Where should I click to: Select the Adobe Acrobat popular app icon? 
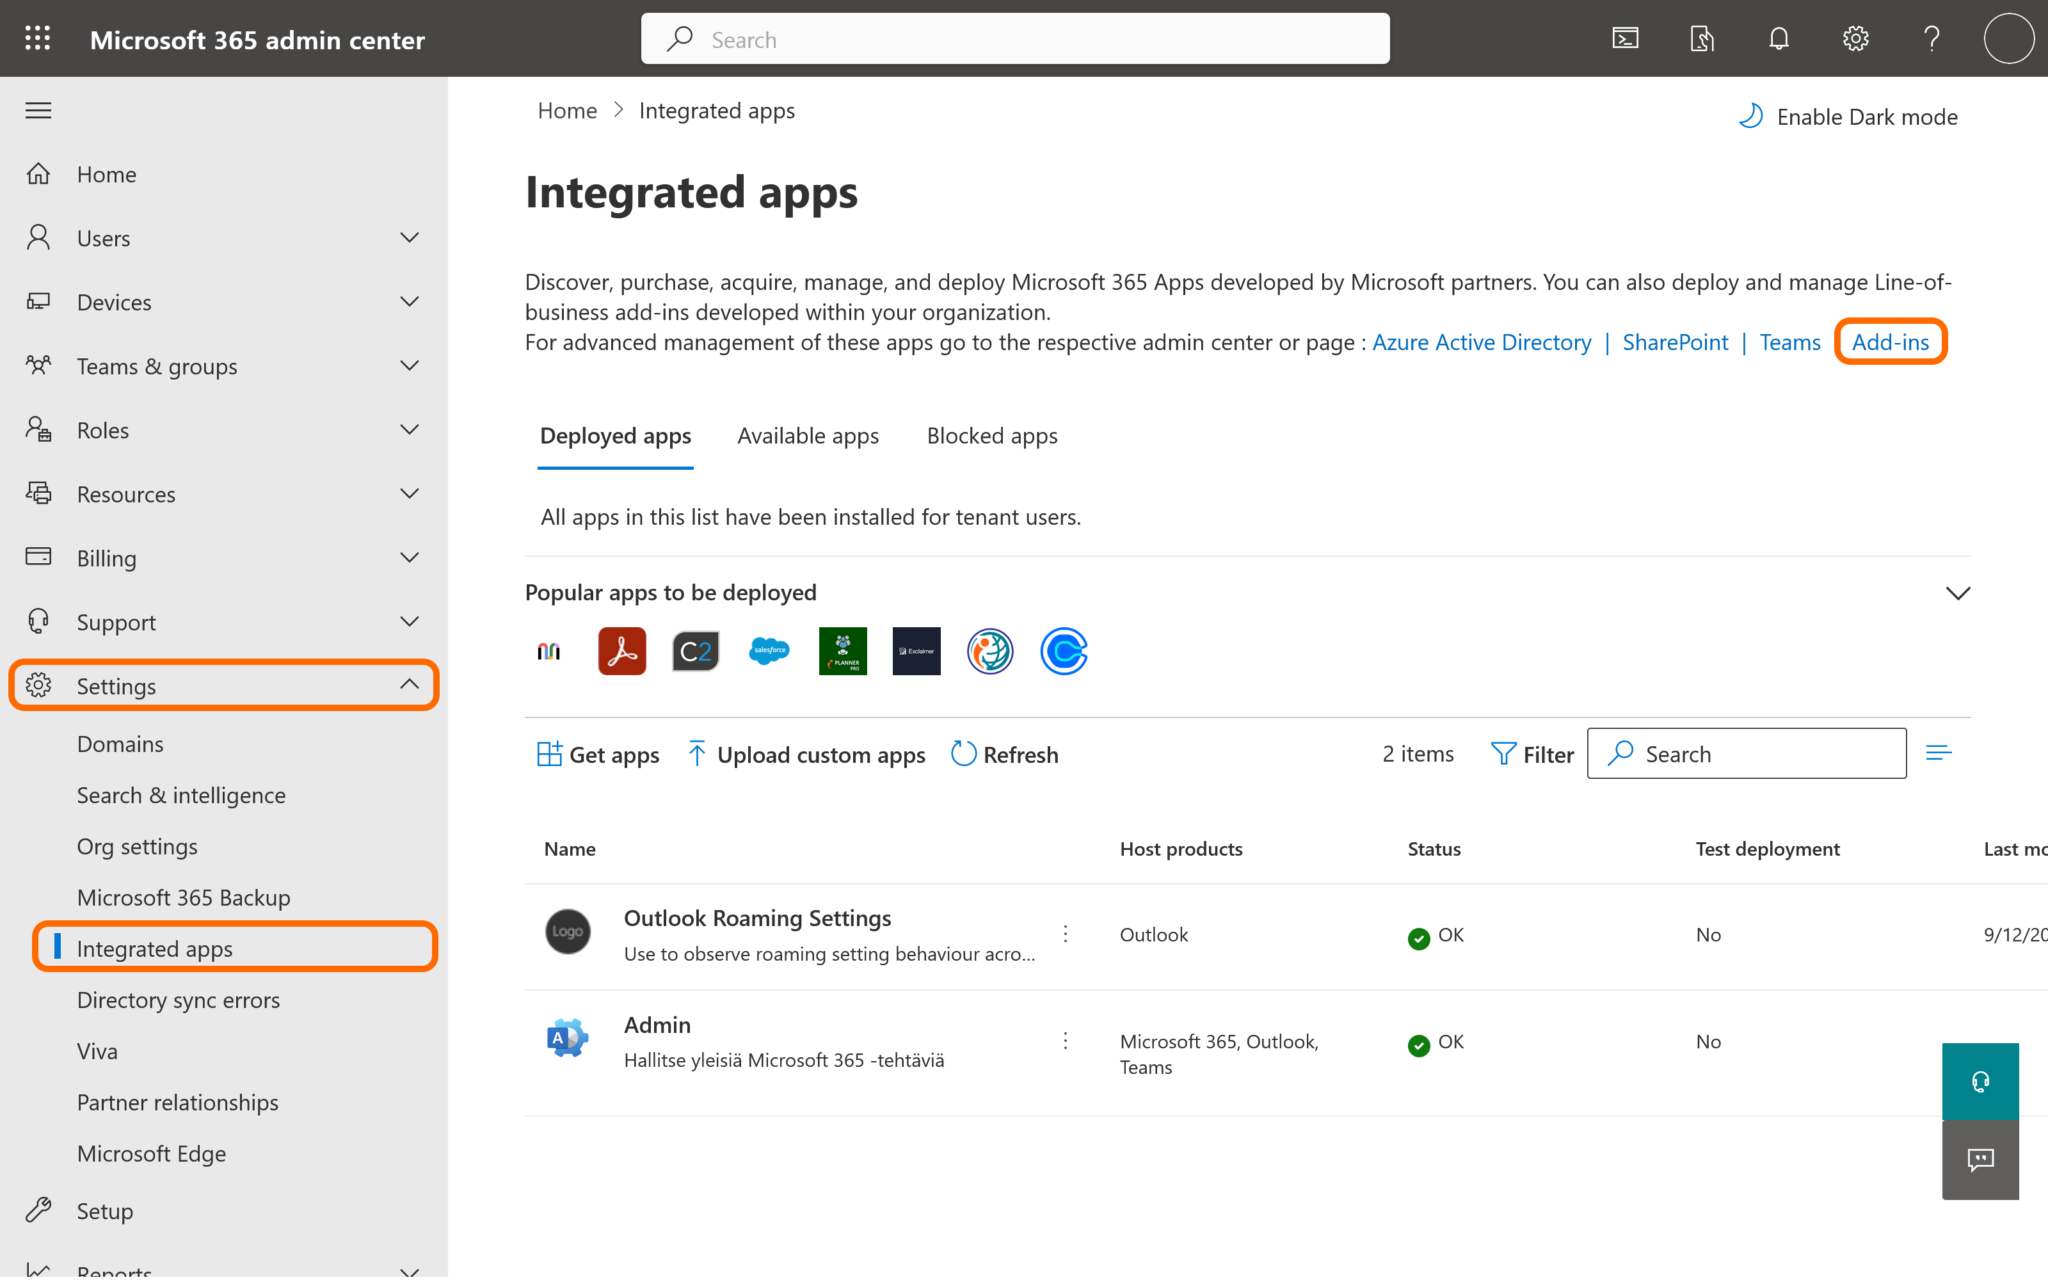(x=622, y=652)
